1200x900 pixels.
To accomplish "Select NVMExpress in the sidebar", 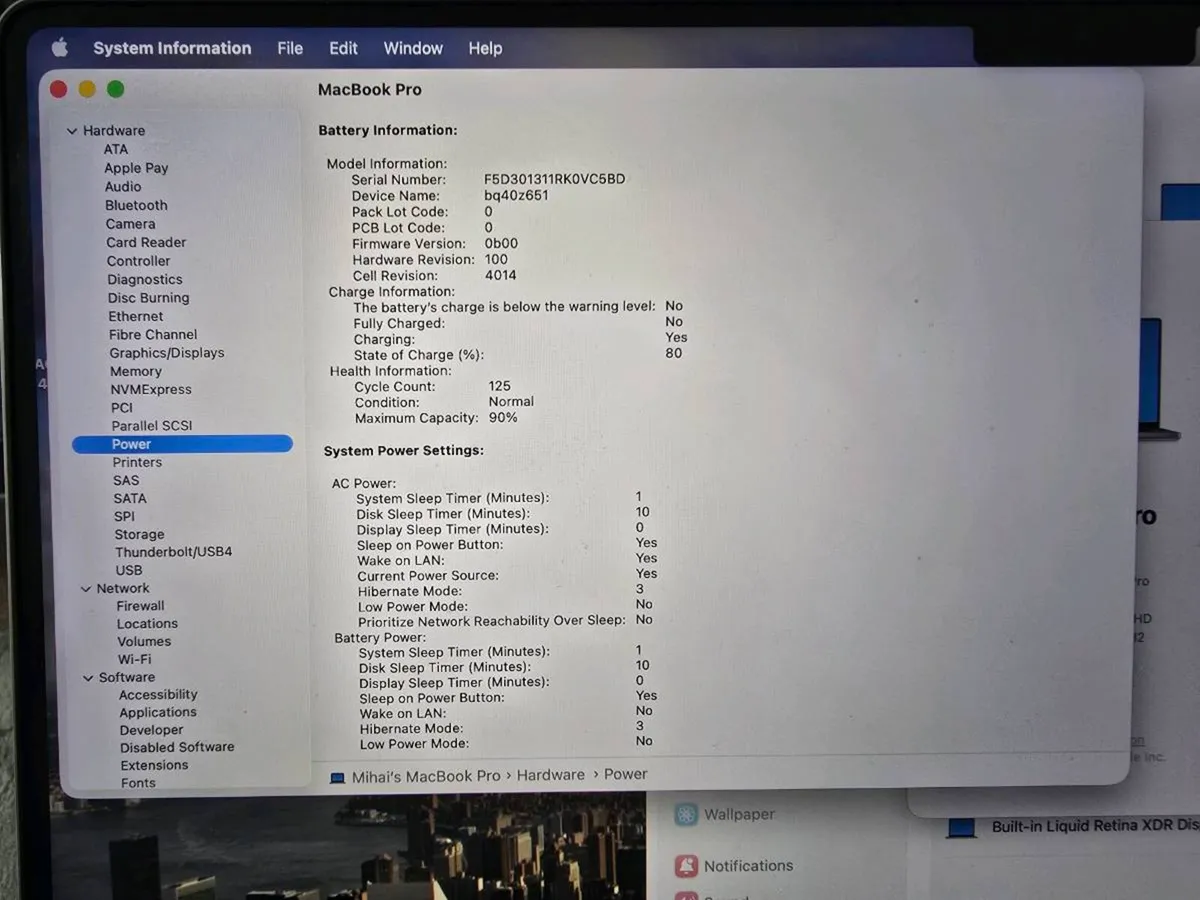I will click(x=151, y=390).
